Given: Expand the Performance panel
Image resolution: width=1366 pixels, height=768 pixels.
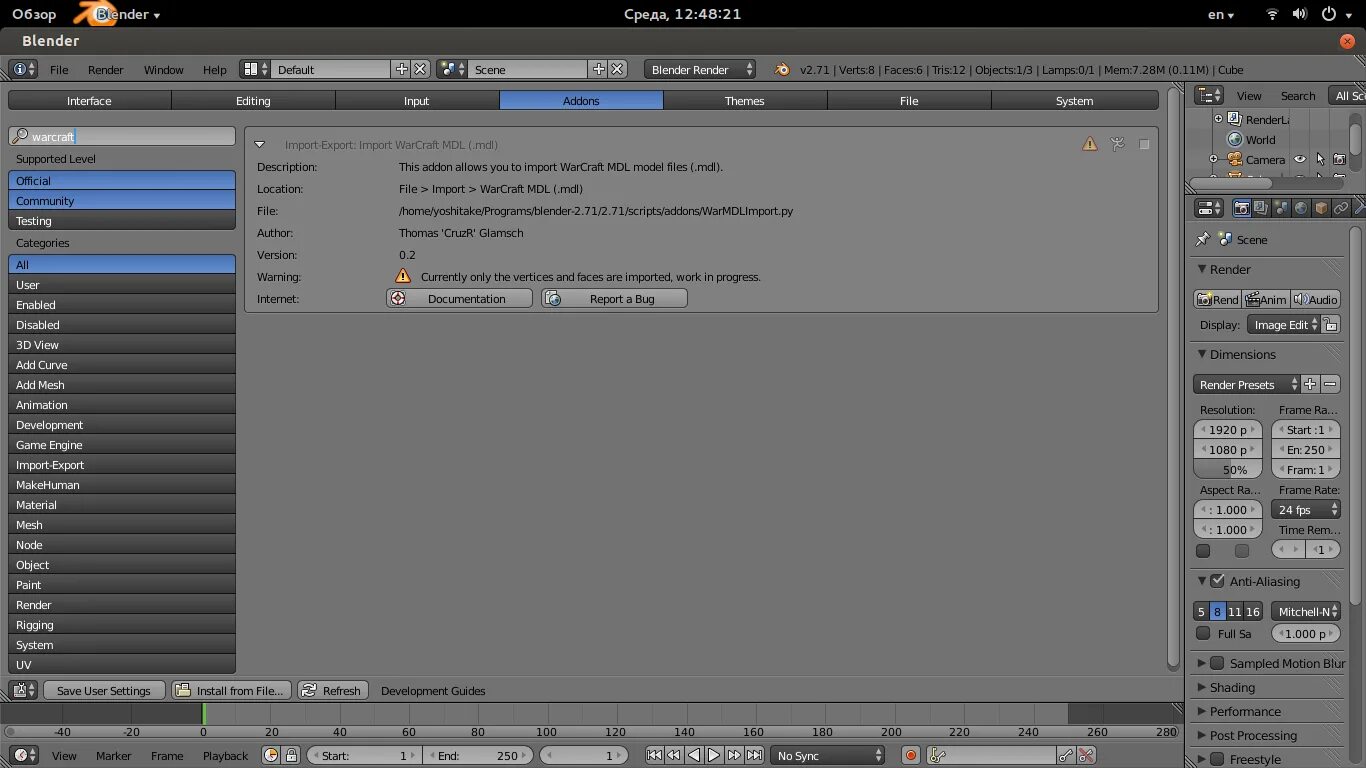Looking at the screenshot, I should click(x=1202, y=711).
